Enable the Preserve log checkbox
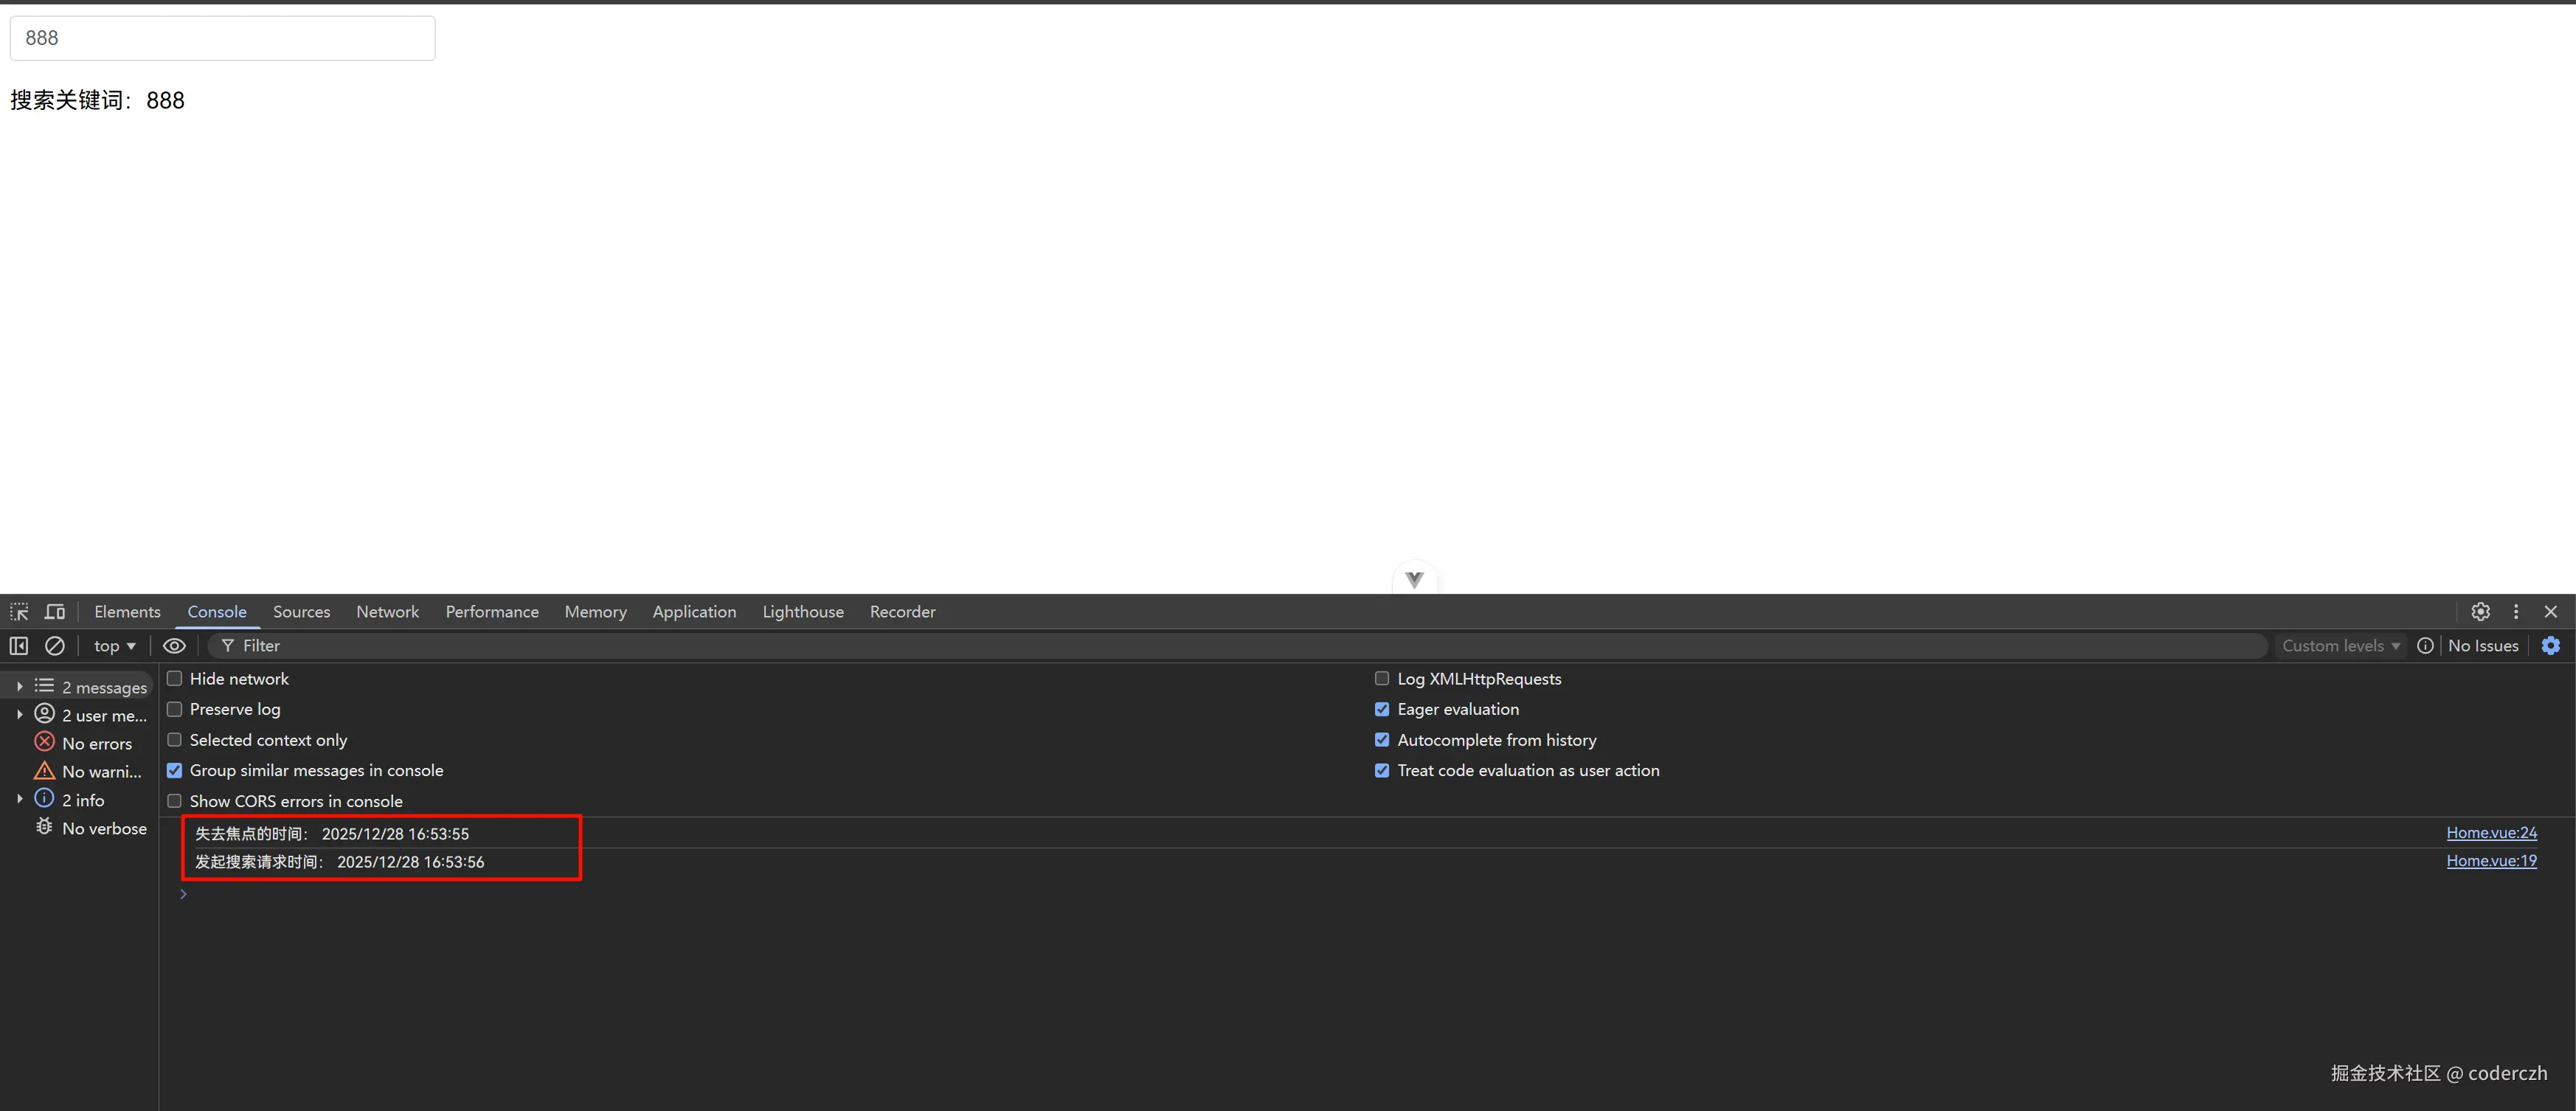The height and width of the screenshot is (1111, 2576). 175,709
